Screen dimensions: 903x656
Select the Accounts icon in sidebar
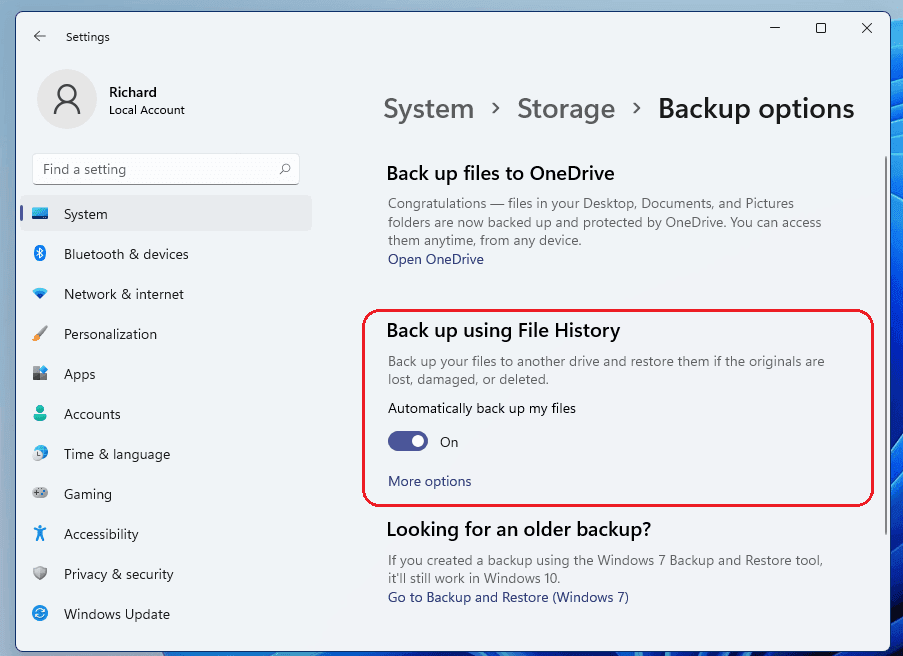pyautogui.click(x=39, y=414)
